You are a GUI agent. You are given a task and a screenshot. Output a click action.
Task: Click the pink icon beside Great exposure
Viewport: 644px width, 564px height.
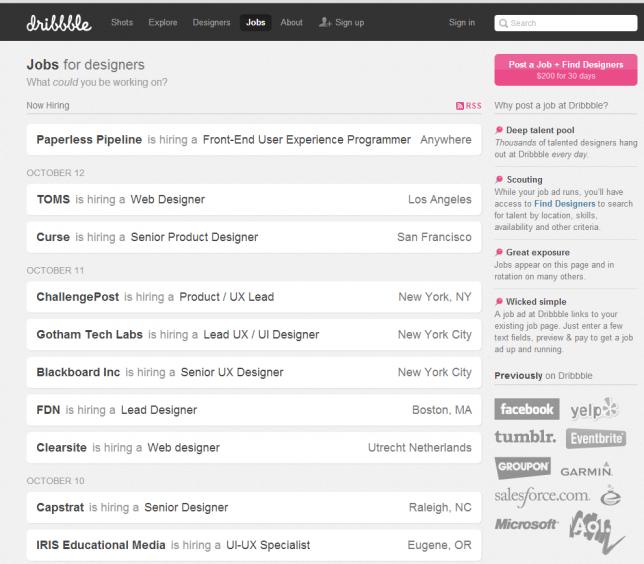tap(499, 252)
